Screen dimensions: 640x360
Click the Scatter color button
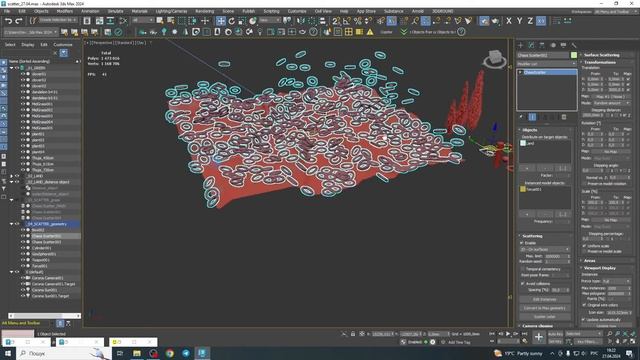tap(544, 317)
